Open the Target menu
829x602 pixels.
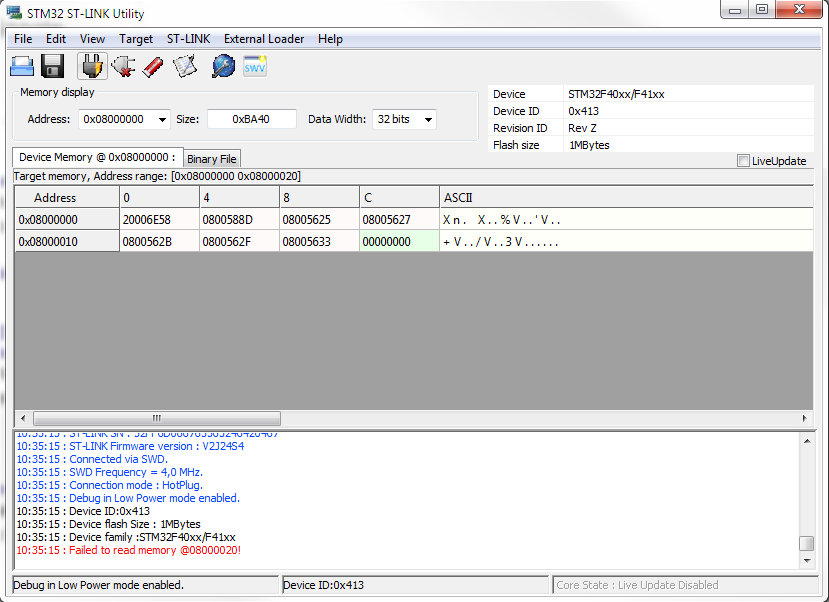tap(136, 39)
